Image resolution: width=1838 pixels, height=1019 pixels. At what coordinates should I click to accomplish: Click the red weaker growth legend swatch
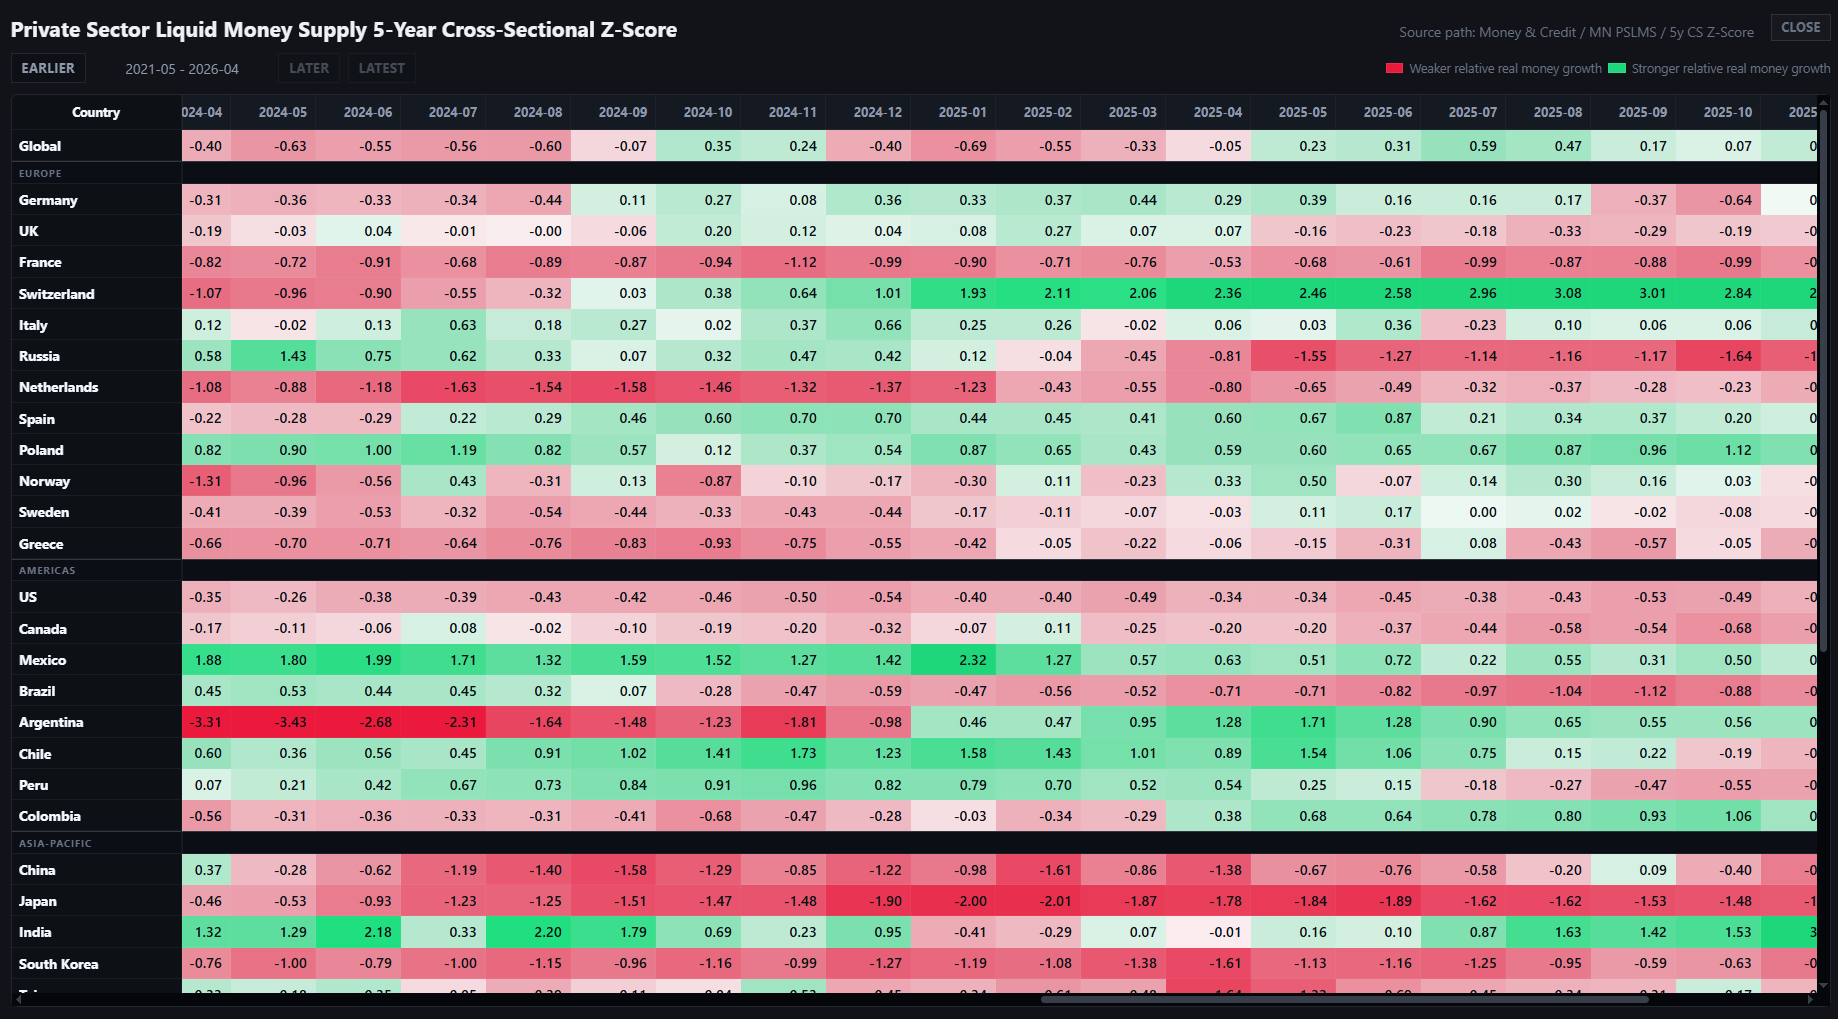(1394, 69)
